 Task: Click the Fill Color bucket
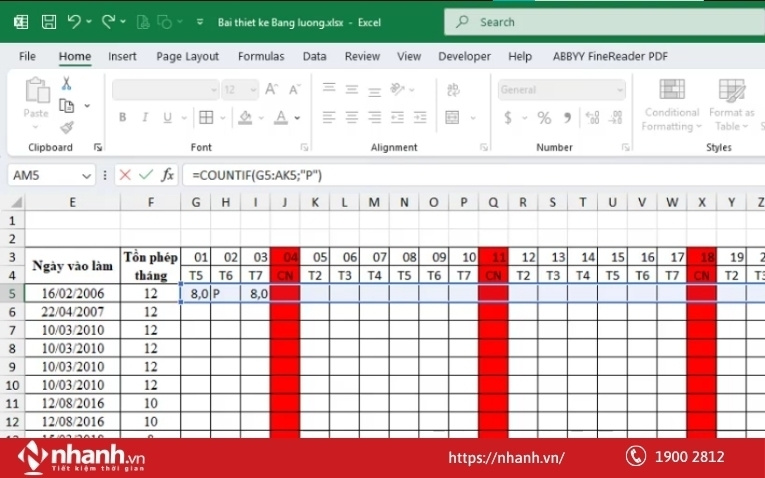[x=245, y=117]
